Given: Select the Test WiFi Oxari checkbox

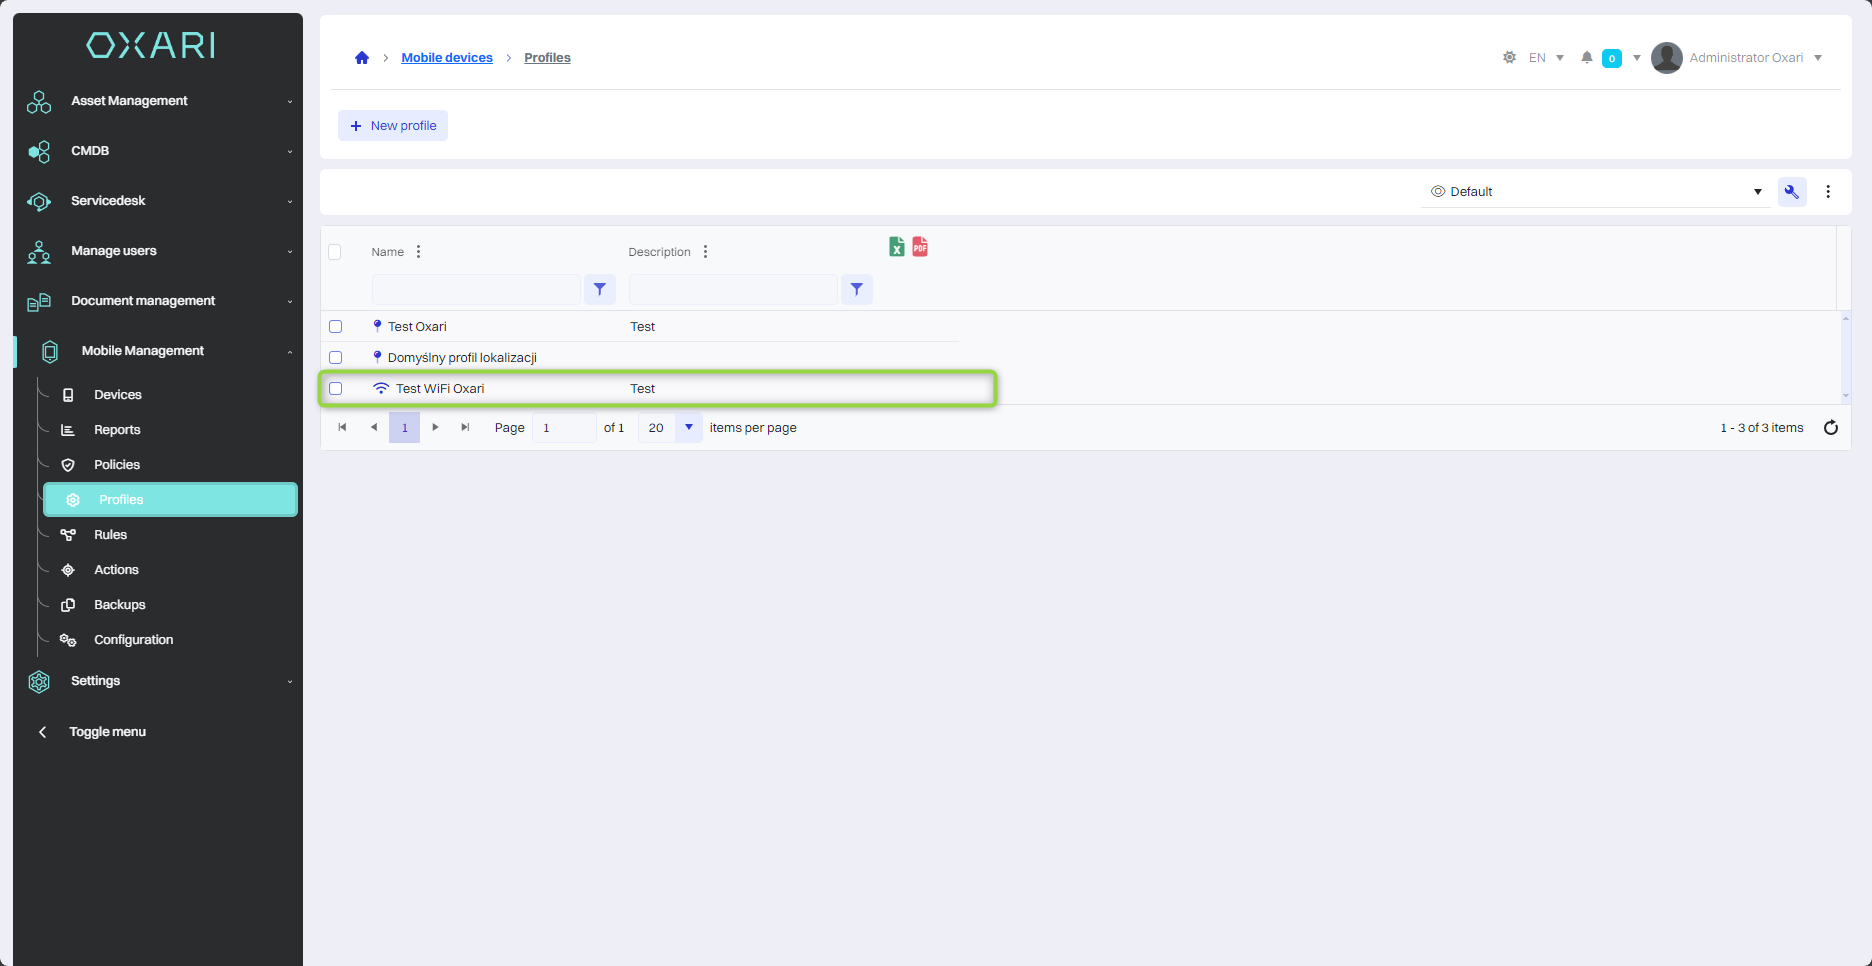Looking at the screenshot, I should coord(336,389).
